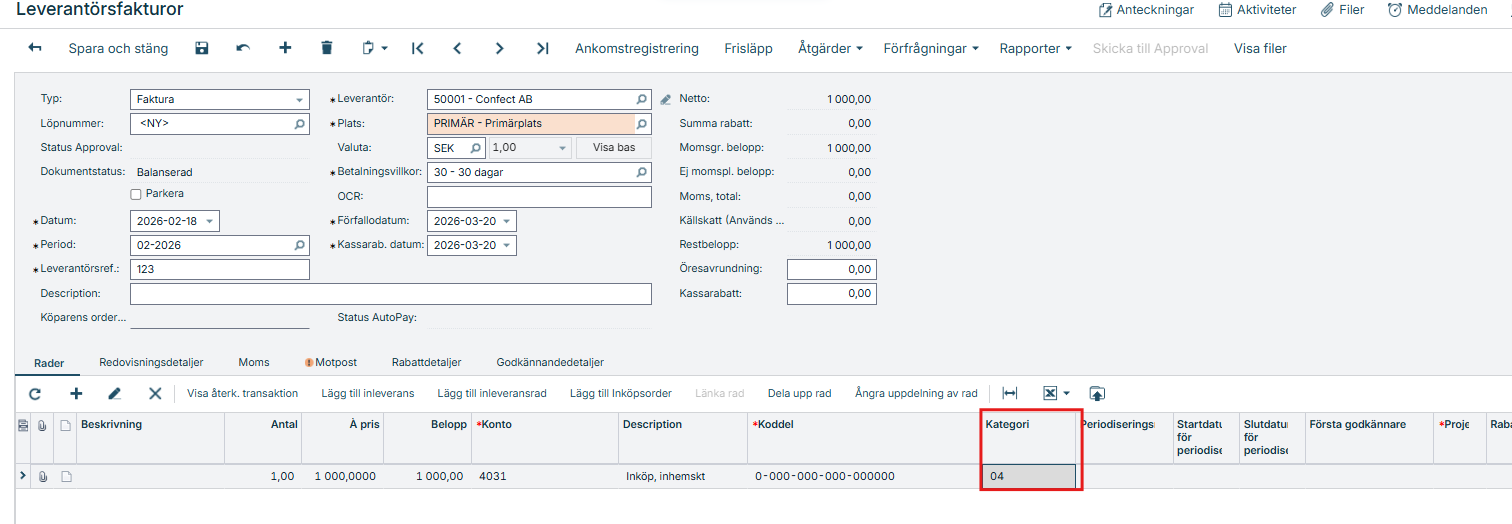Click the save diskette icon
Image resolution: width=1512 pixels, height=524 pixels.
(202, 48)
